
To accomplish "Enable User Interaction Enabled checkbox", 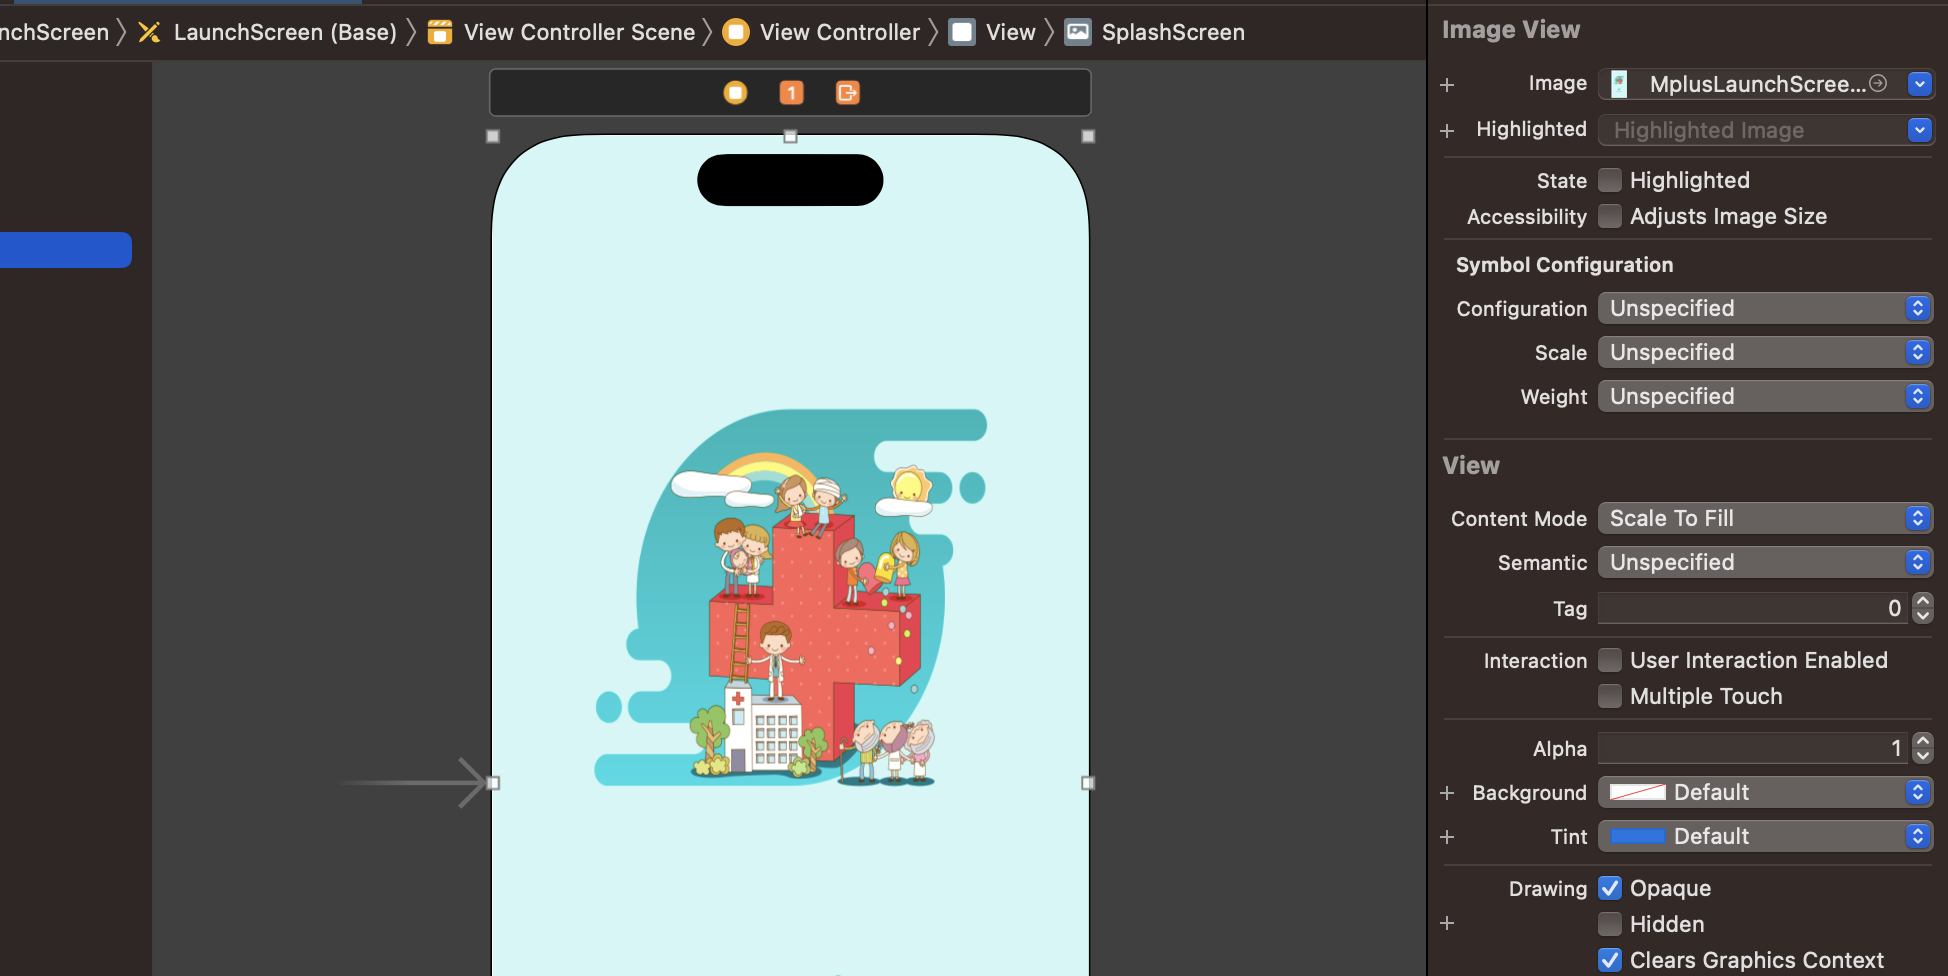I will [x=1610, y=660].
